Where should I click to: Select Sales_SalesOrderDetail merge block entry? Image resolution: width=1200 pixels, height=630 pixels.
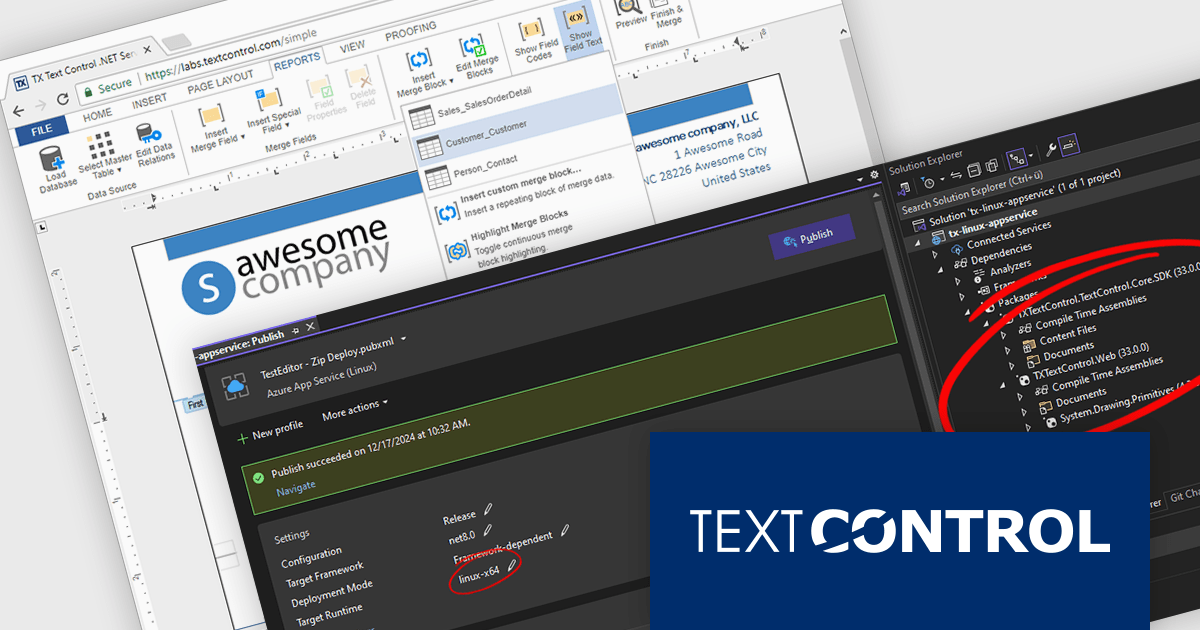[x=483, y=104]
